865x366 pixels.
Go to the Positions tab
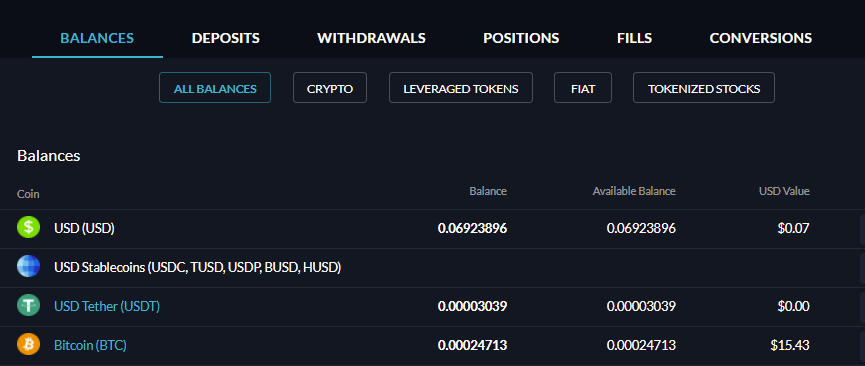pyautogui.click(x=521, y=38)
